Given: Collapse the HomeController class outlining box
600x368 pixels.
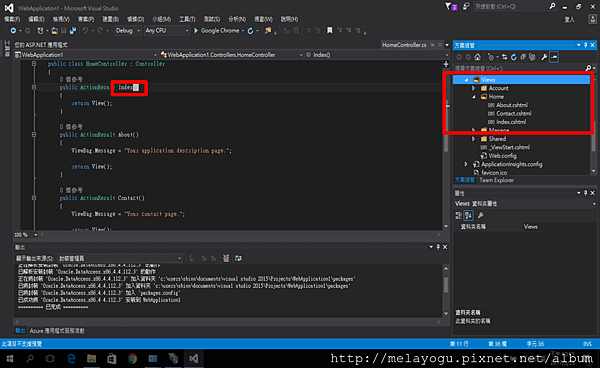Looking at the screenshot, I should 34,64.
